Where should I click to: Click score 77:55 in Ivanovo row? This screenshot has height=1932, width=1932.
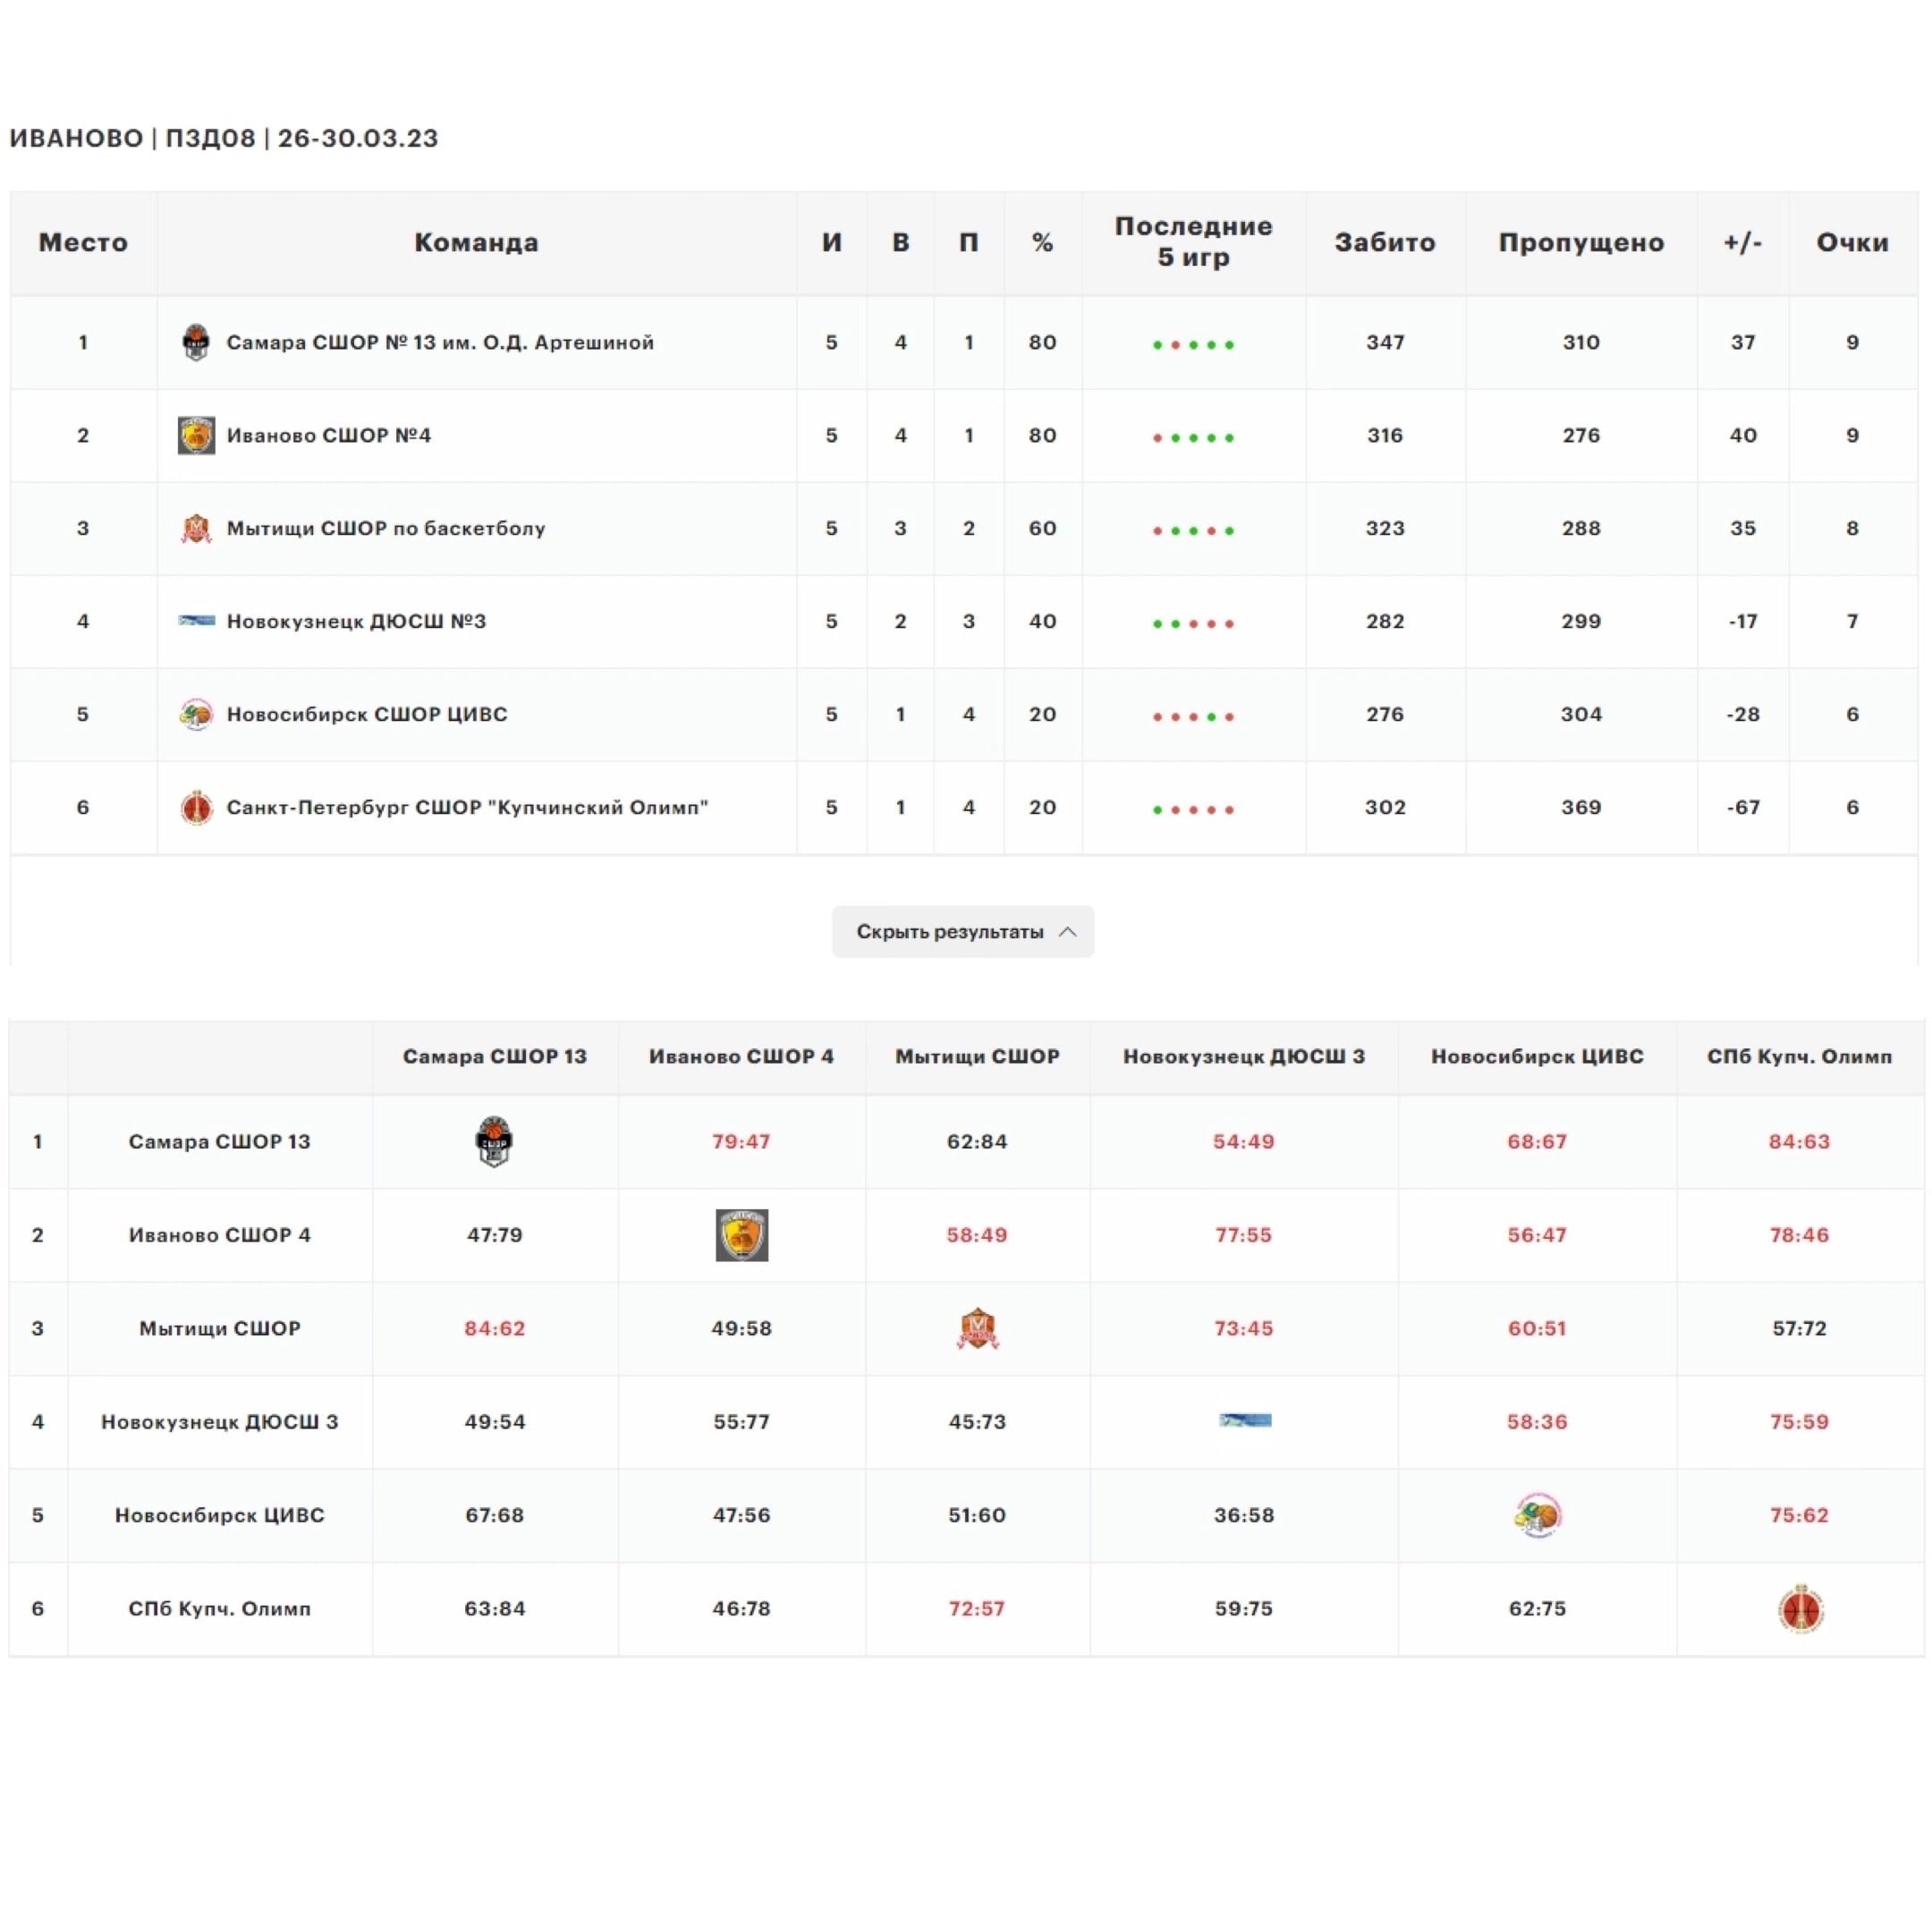point(1244,1235)
